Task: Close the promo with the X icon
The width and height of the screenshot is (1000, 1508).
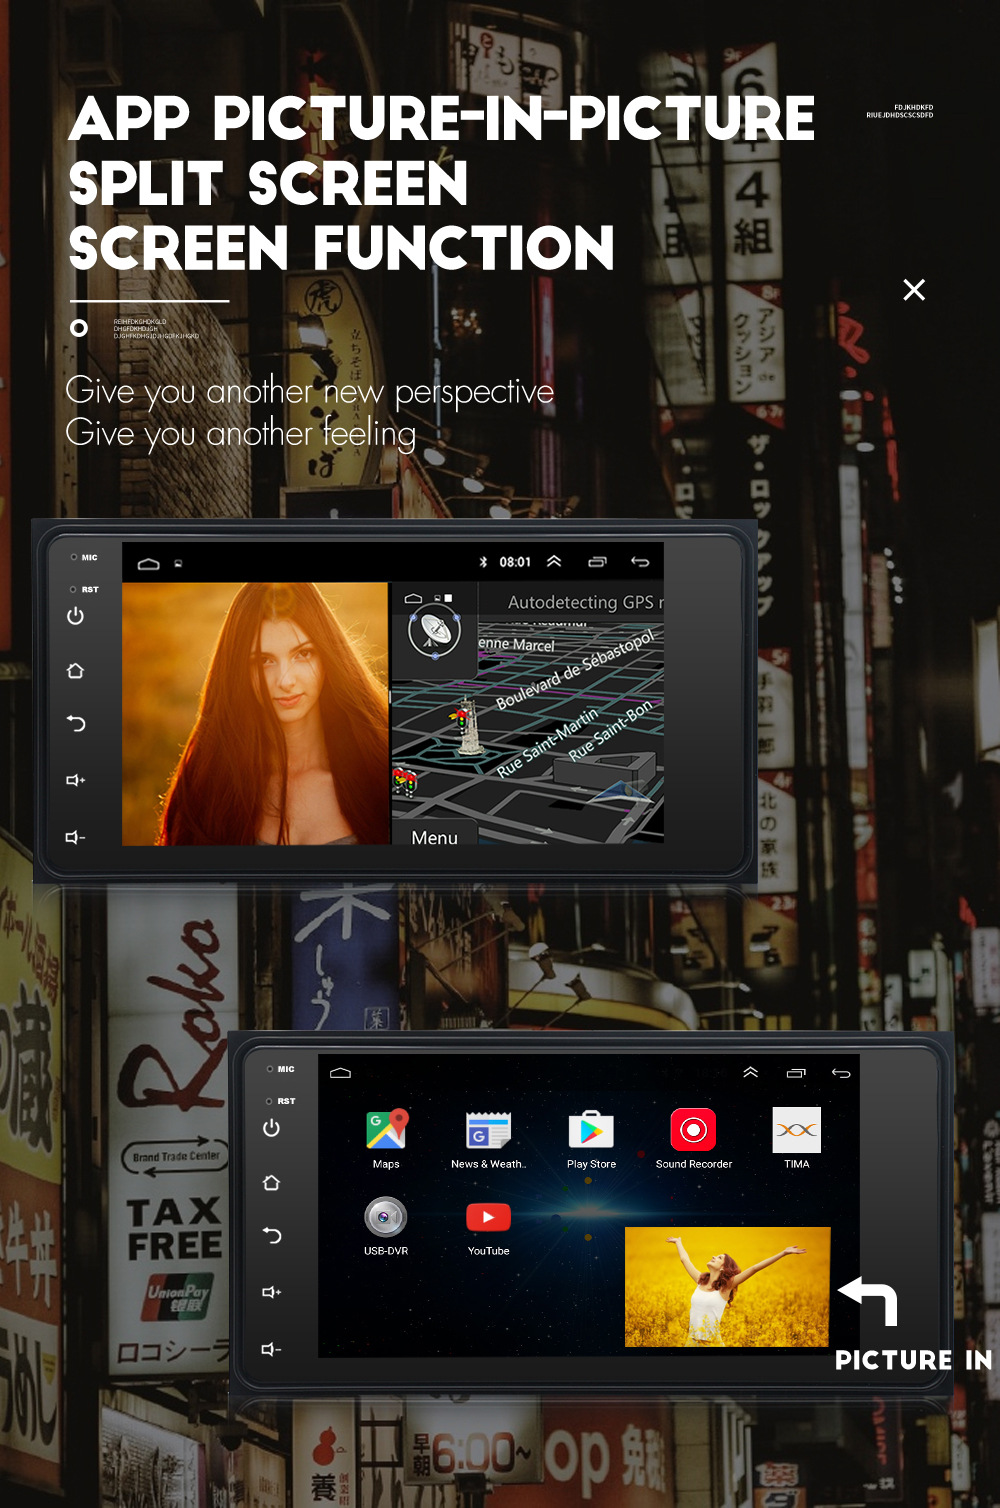Action: coord(914,290)
